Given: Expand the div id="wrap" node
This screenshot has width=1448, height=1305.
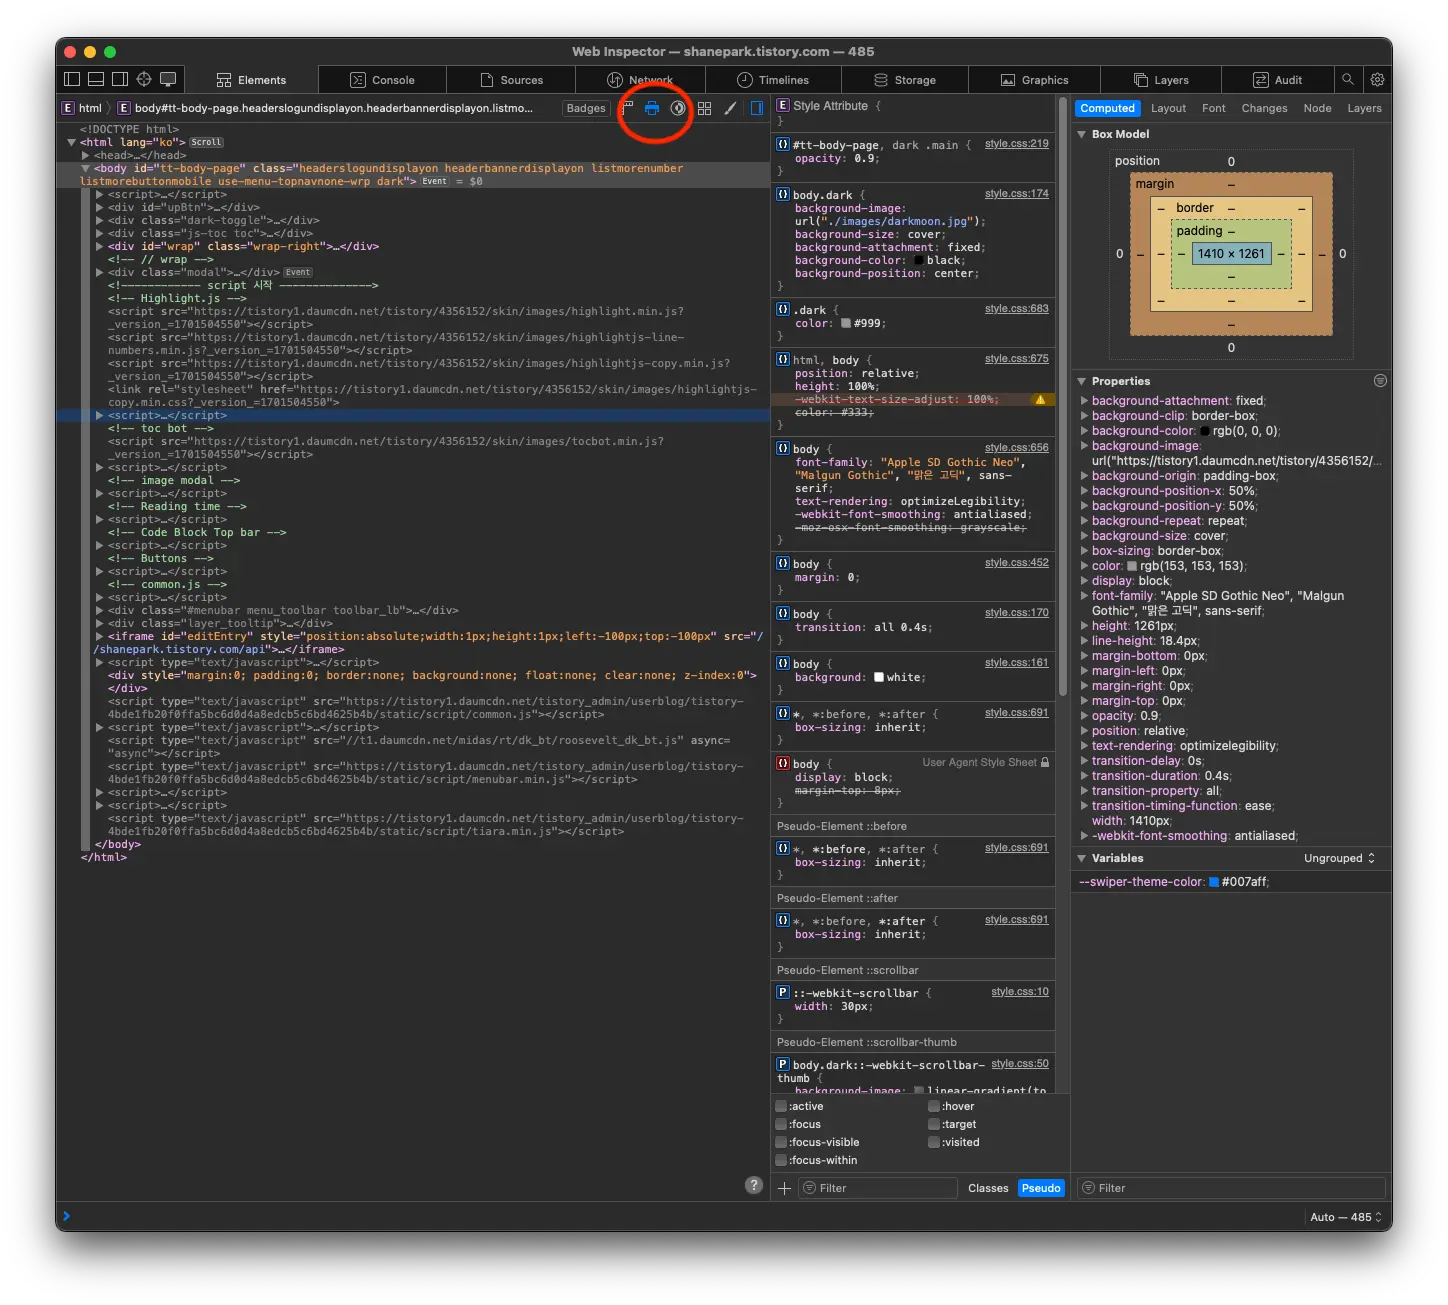Looking at the screenshot, I should [100, 246].
